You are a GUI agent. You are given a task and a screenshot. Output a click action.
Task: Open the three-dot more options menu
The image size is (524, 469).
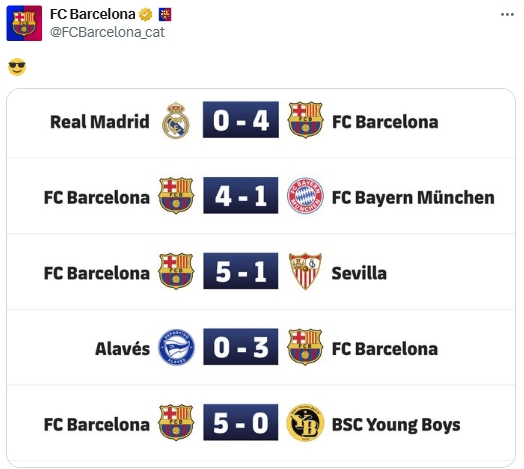[x=507, y=14]
